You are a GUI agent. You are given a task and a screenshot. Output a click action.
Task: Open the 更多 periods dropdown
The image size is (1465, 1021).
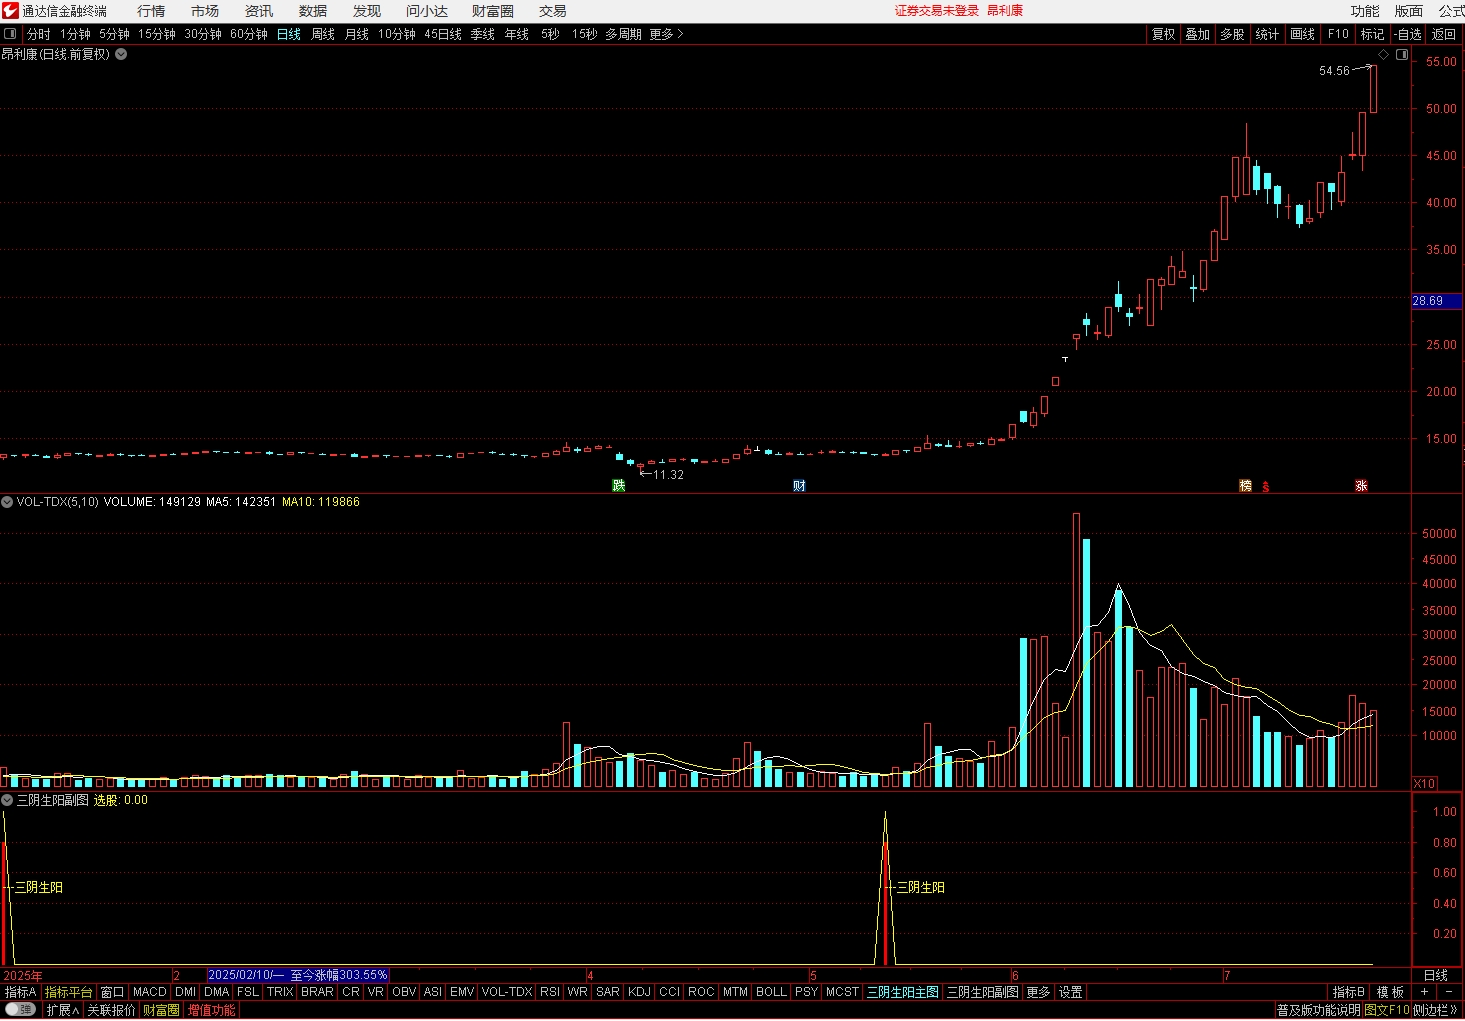tap(667, 34)
